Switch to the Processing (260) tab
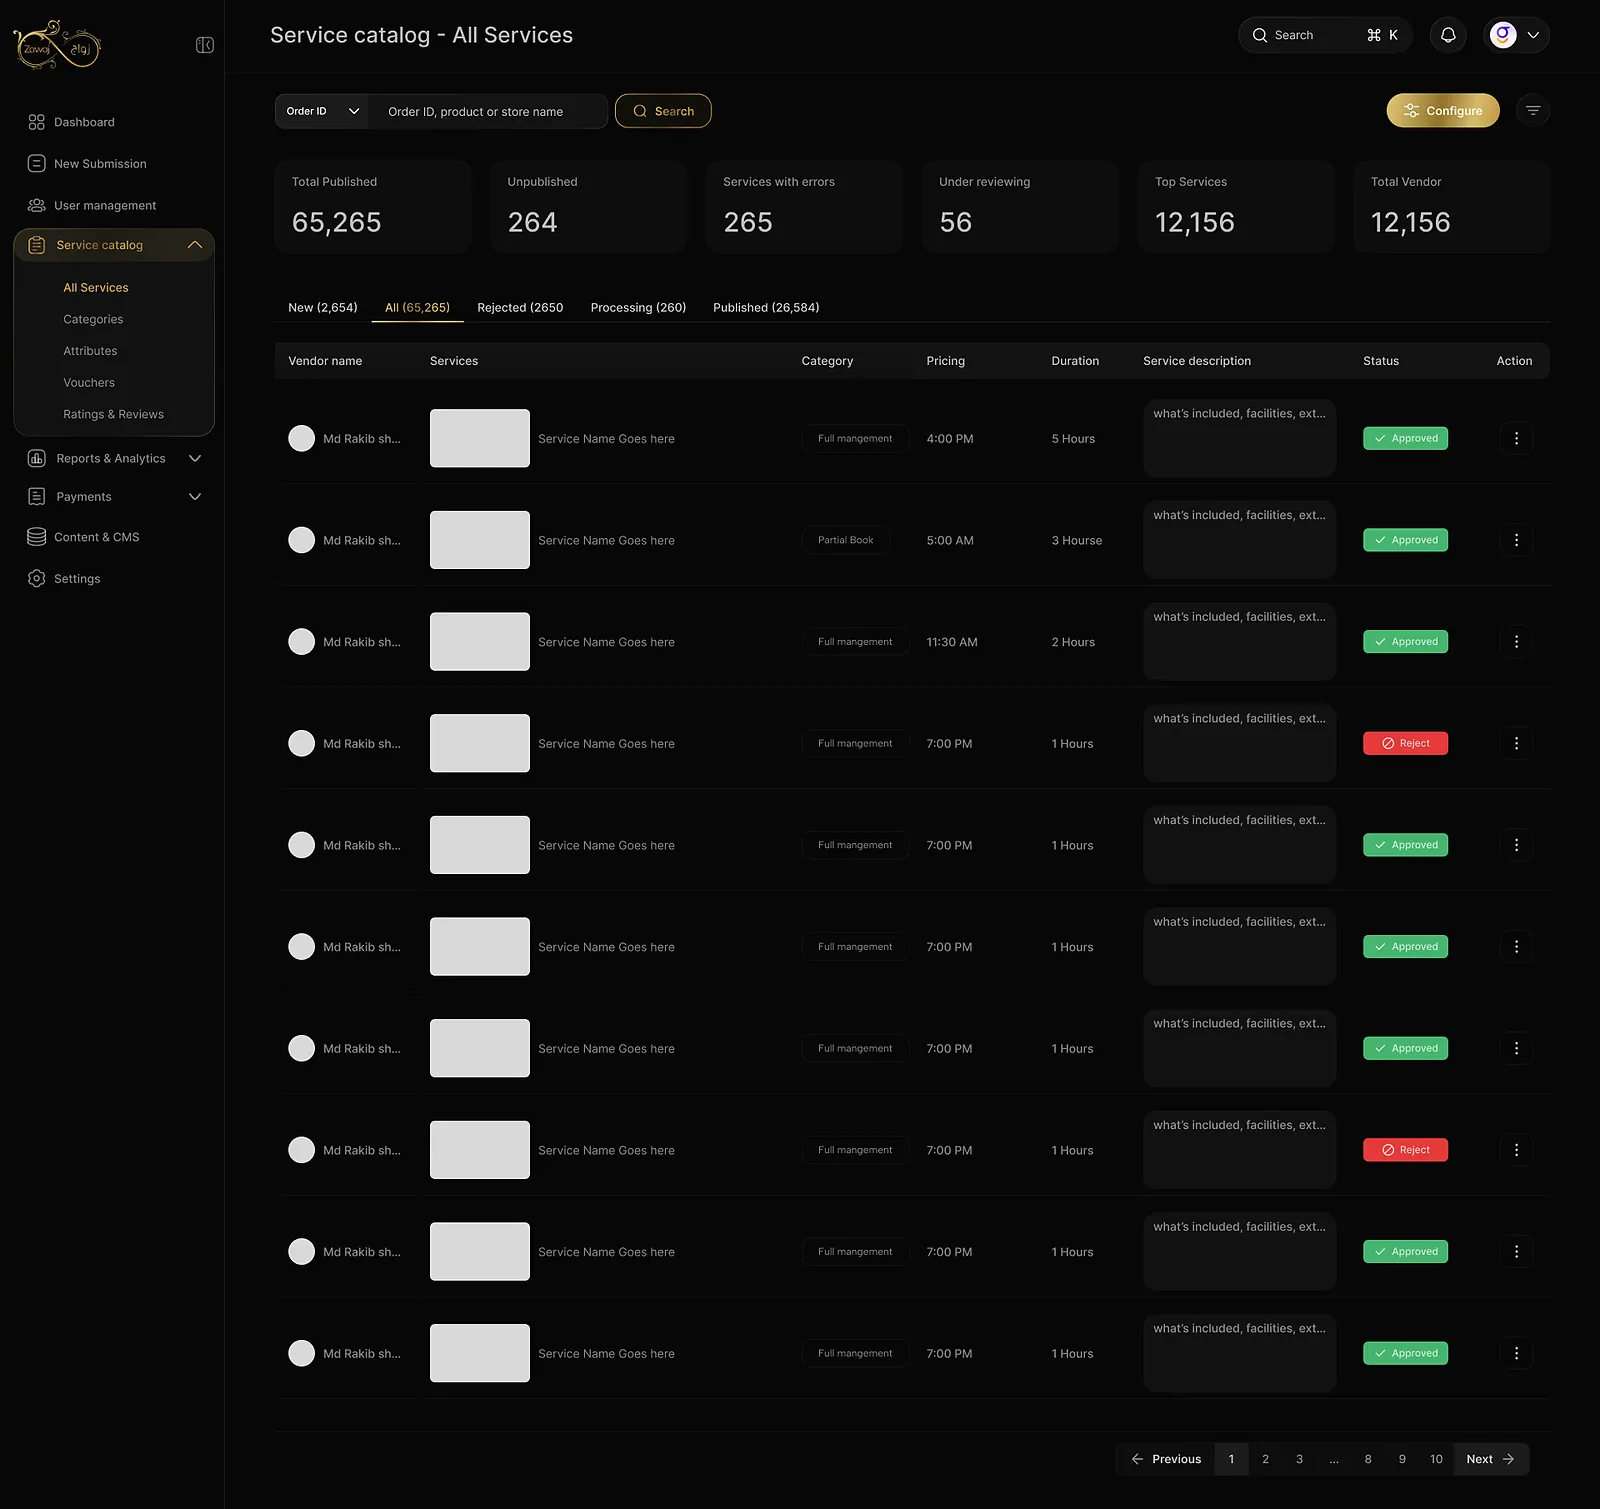Image resolution: width=1600 pixels, height=1509 pixels. pos(638,308)
